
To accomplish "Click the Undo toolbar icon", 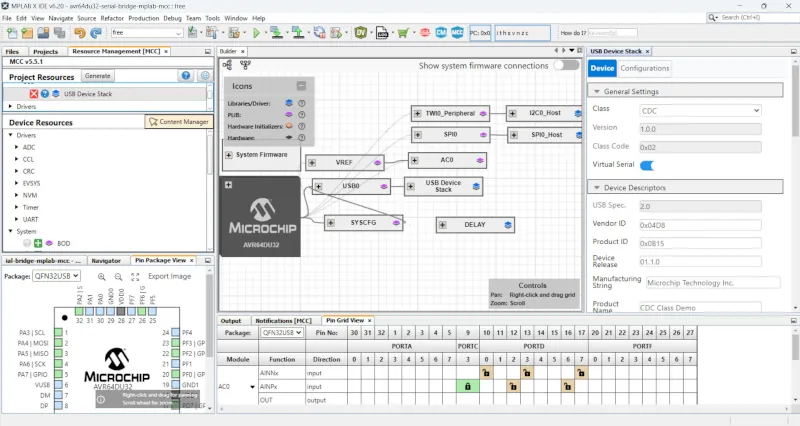I will tap(80, 33).
